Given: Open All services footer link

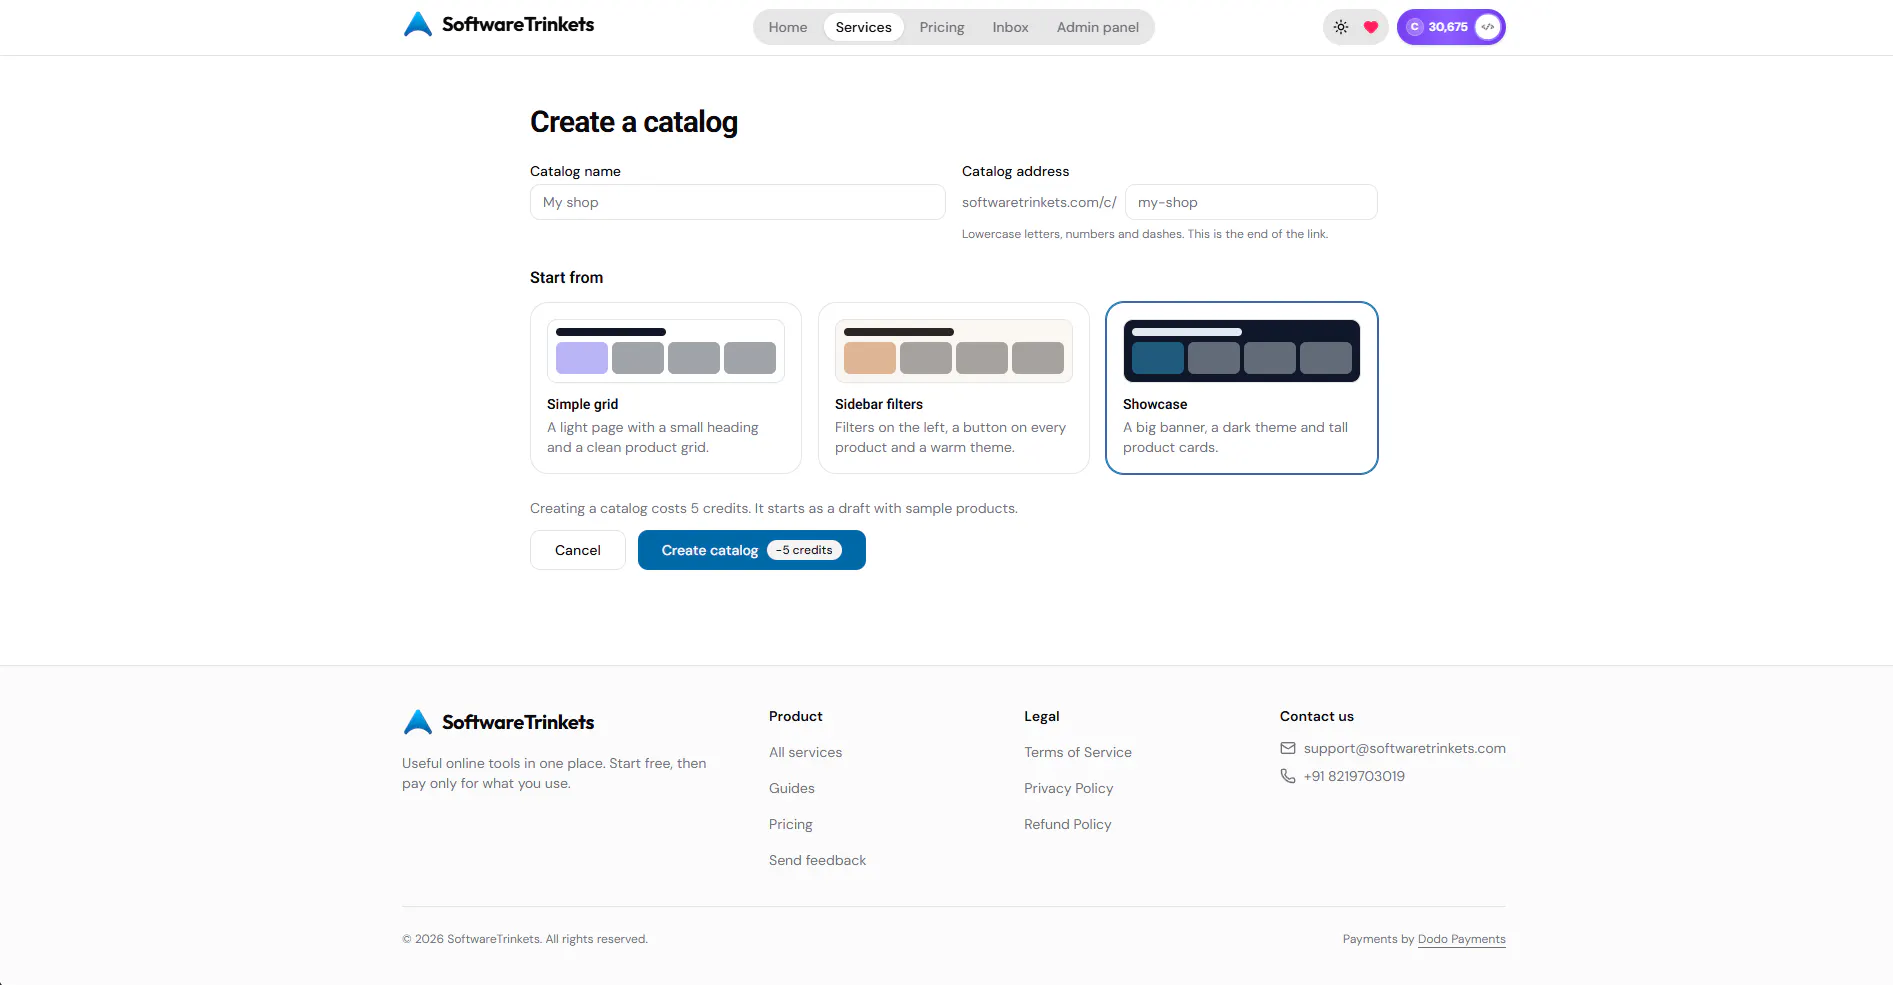Looking at the screenshot, I should [x=806, y=752].
